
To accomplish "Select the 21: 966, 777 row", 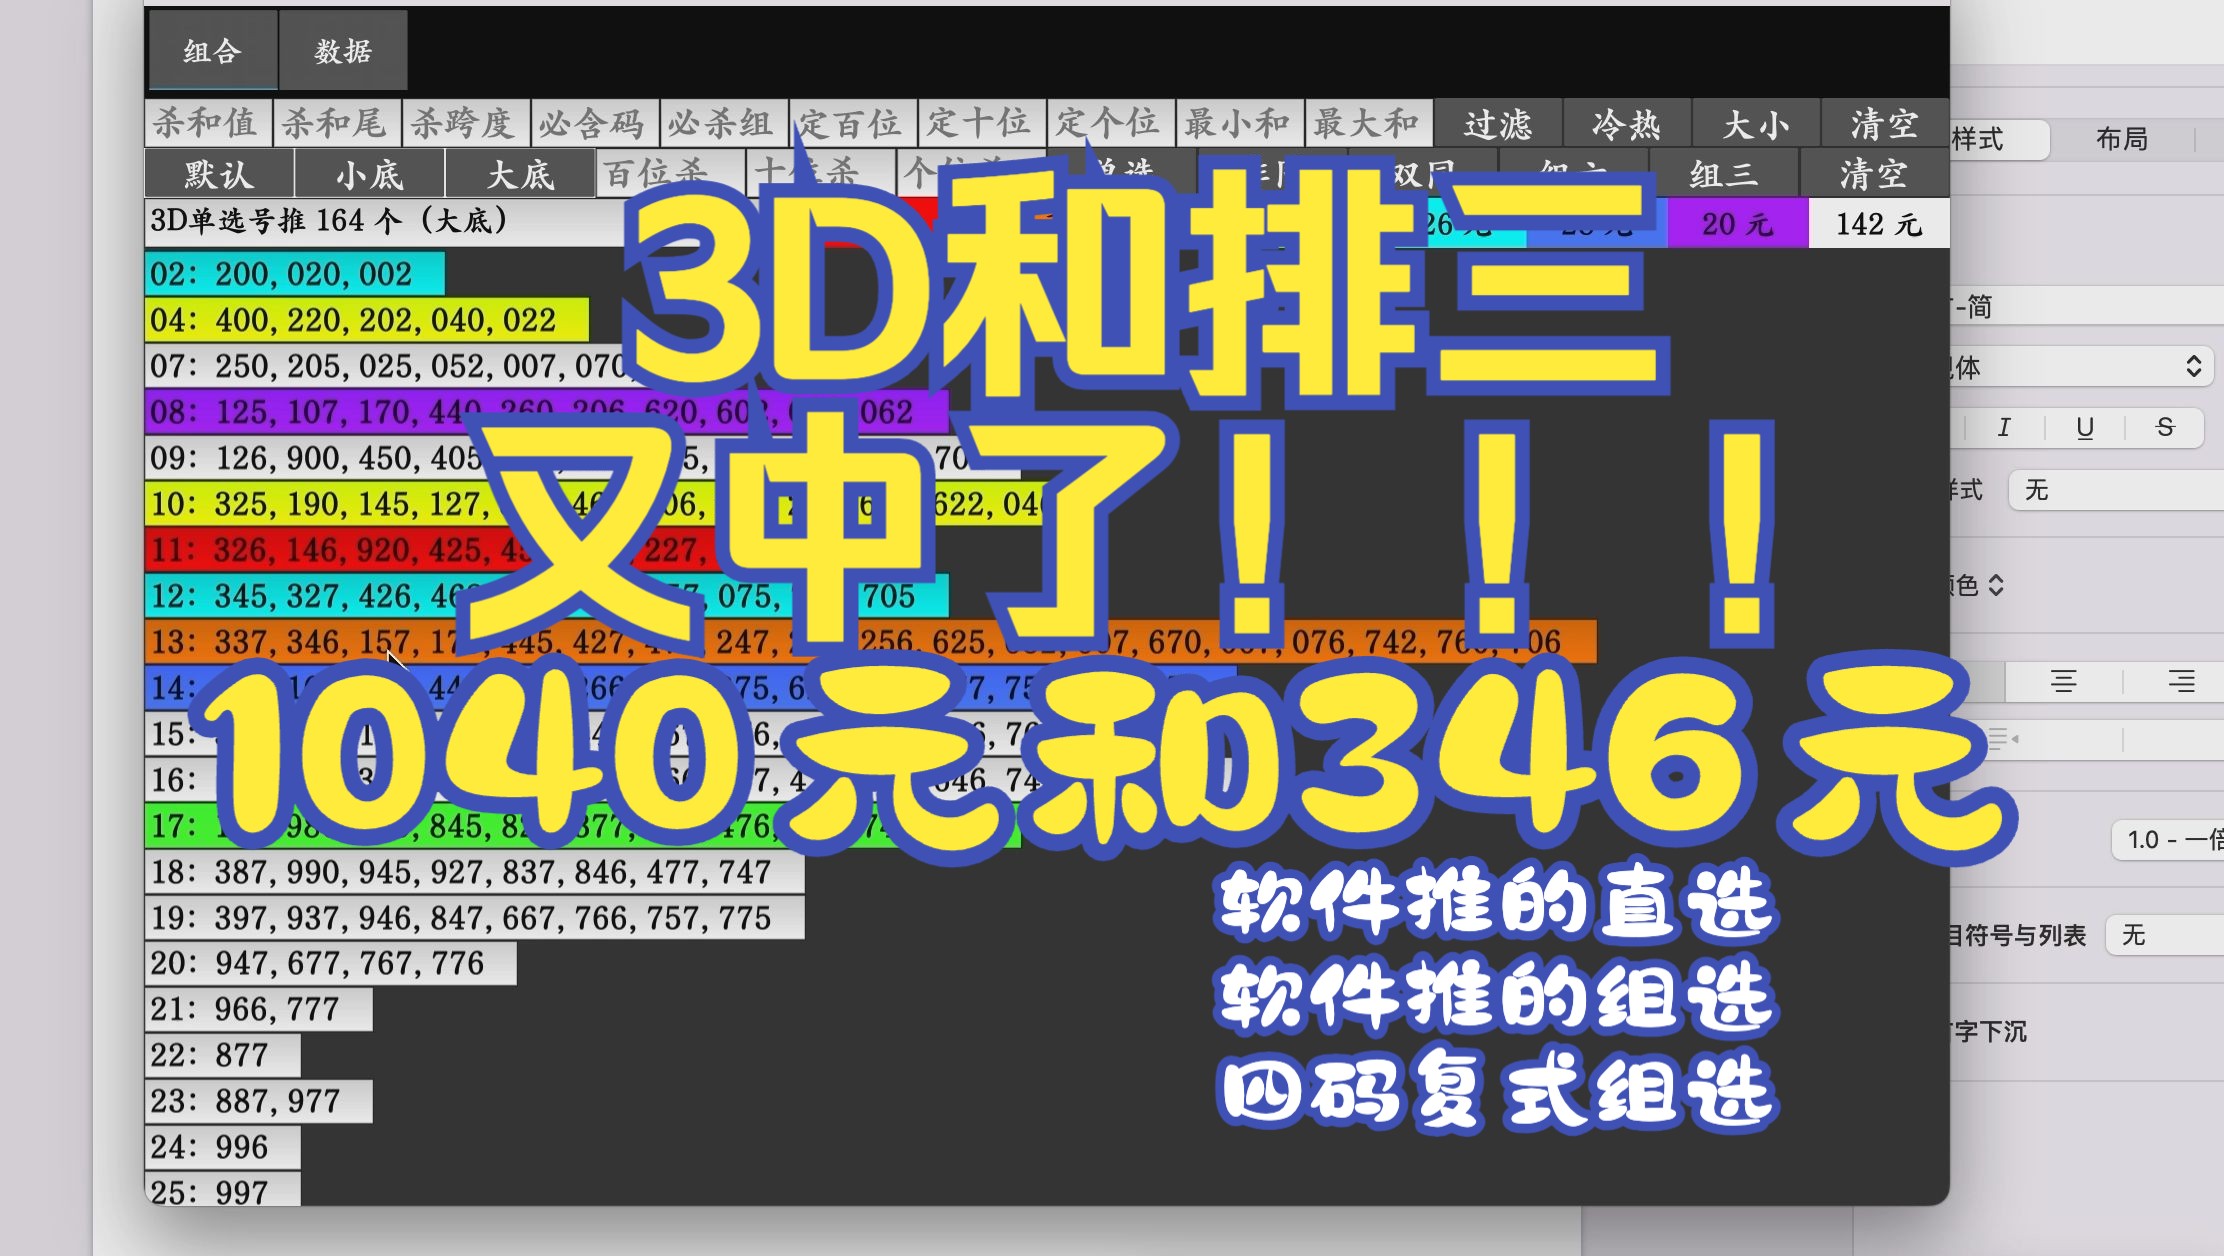I will pyautogui.click(x=259, y=1010).
